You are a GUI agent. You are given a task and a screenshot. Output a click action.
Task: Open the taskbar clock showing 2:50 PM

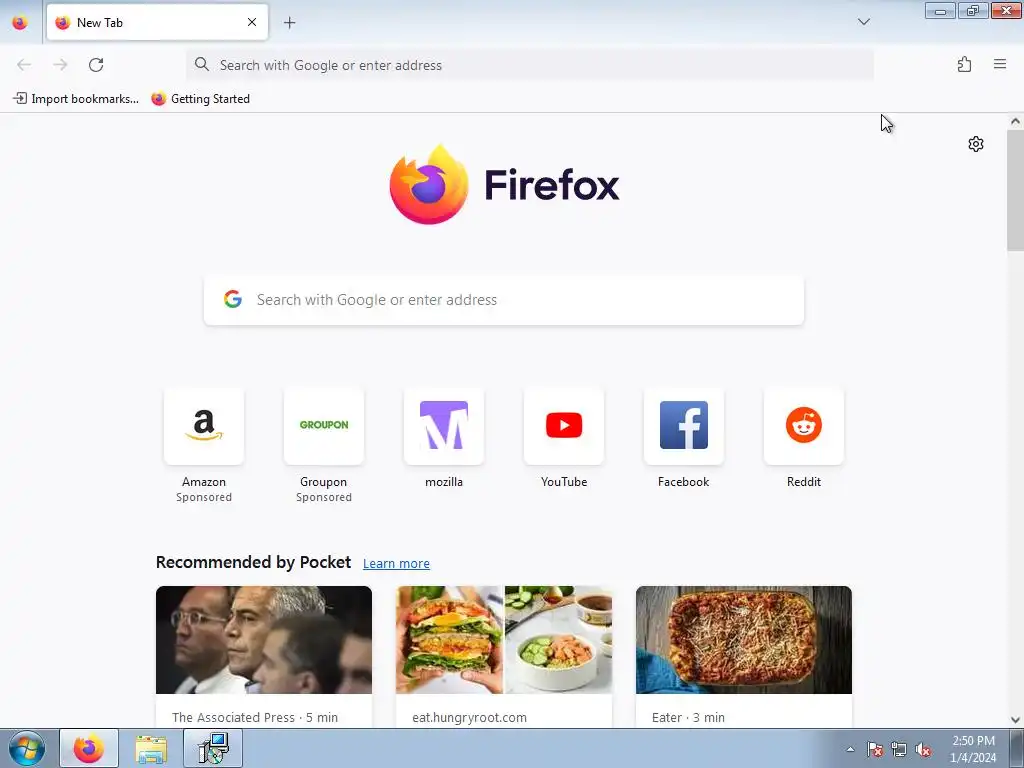click(973, 749)
